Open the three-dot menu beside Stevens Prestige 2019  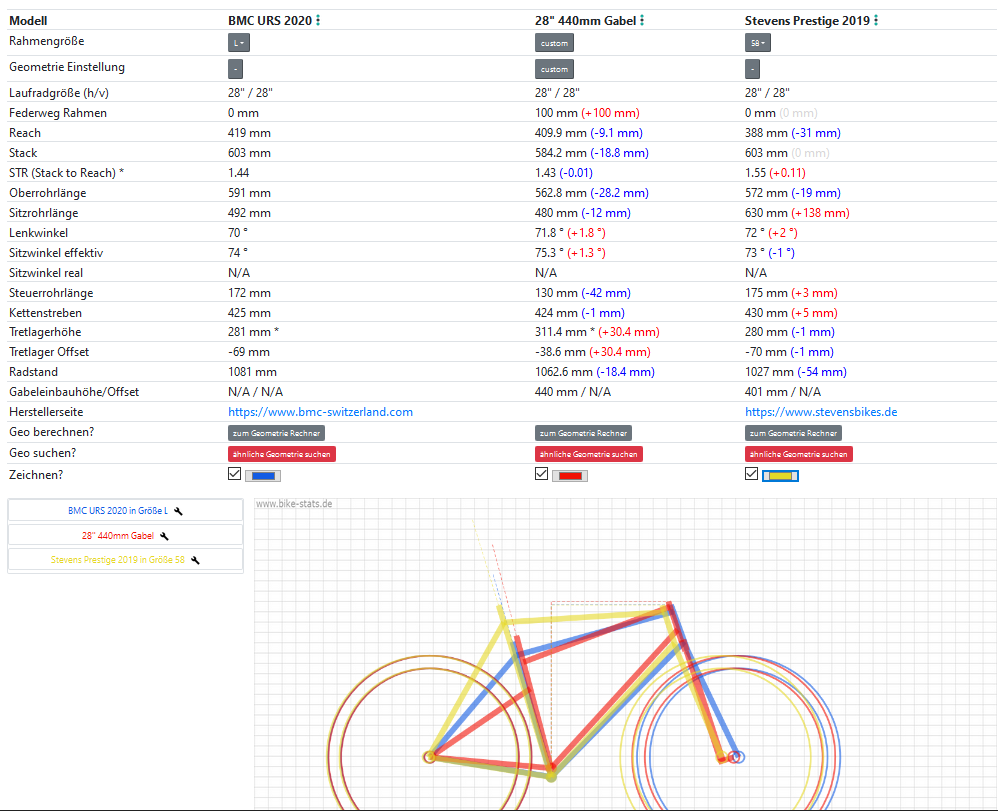point(876,20)
